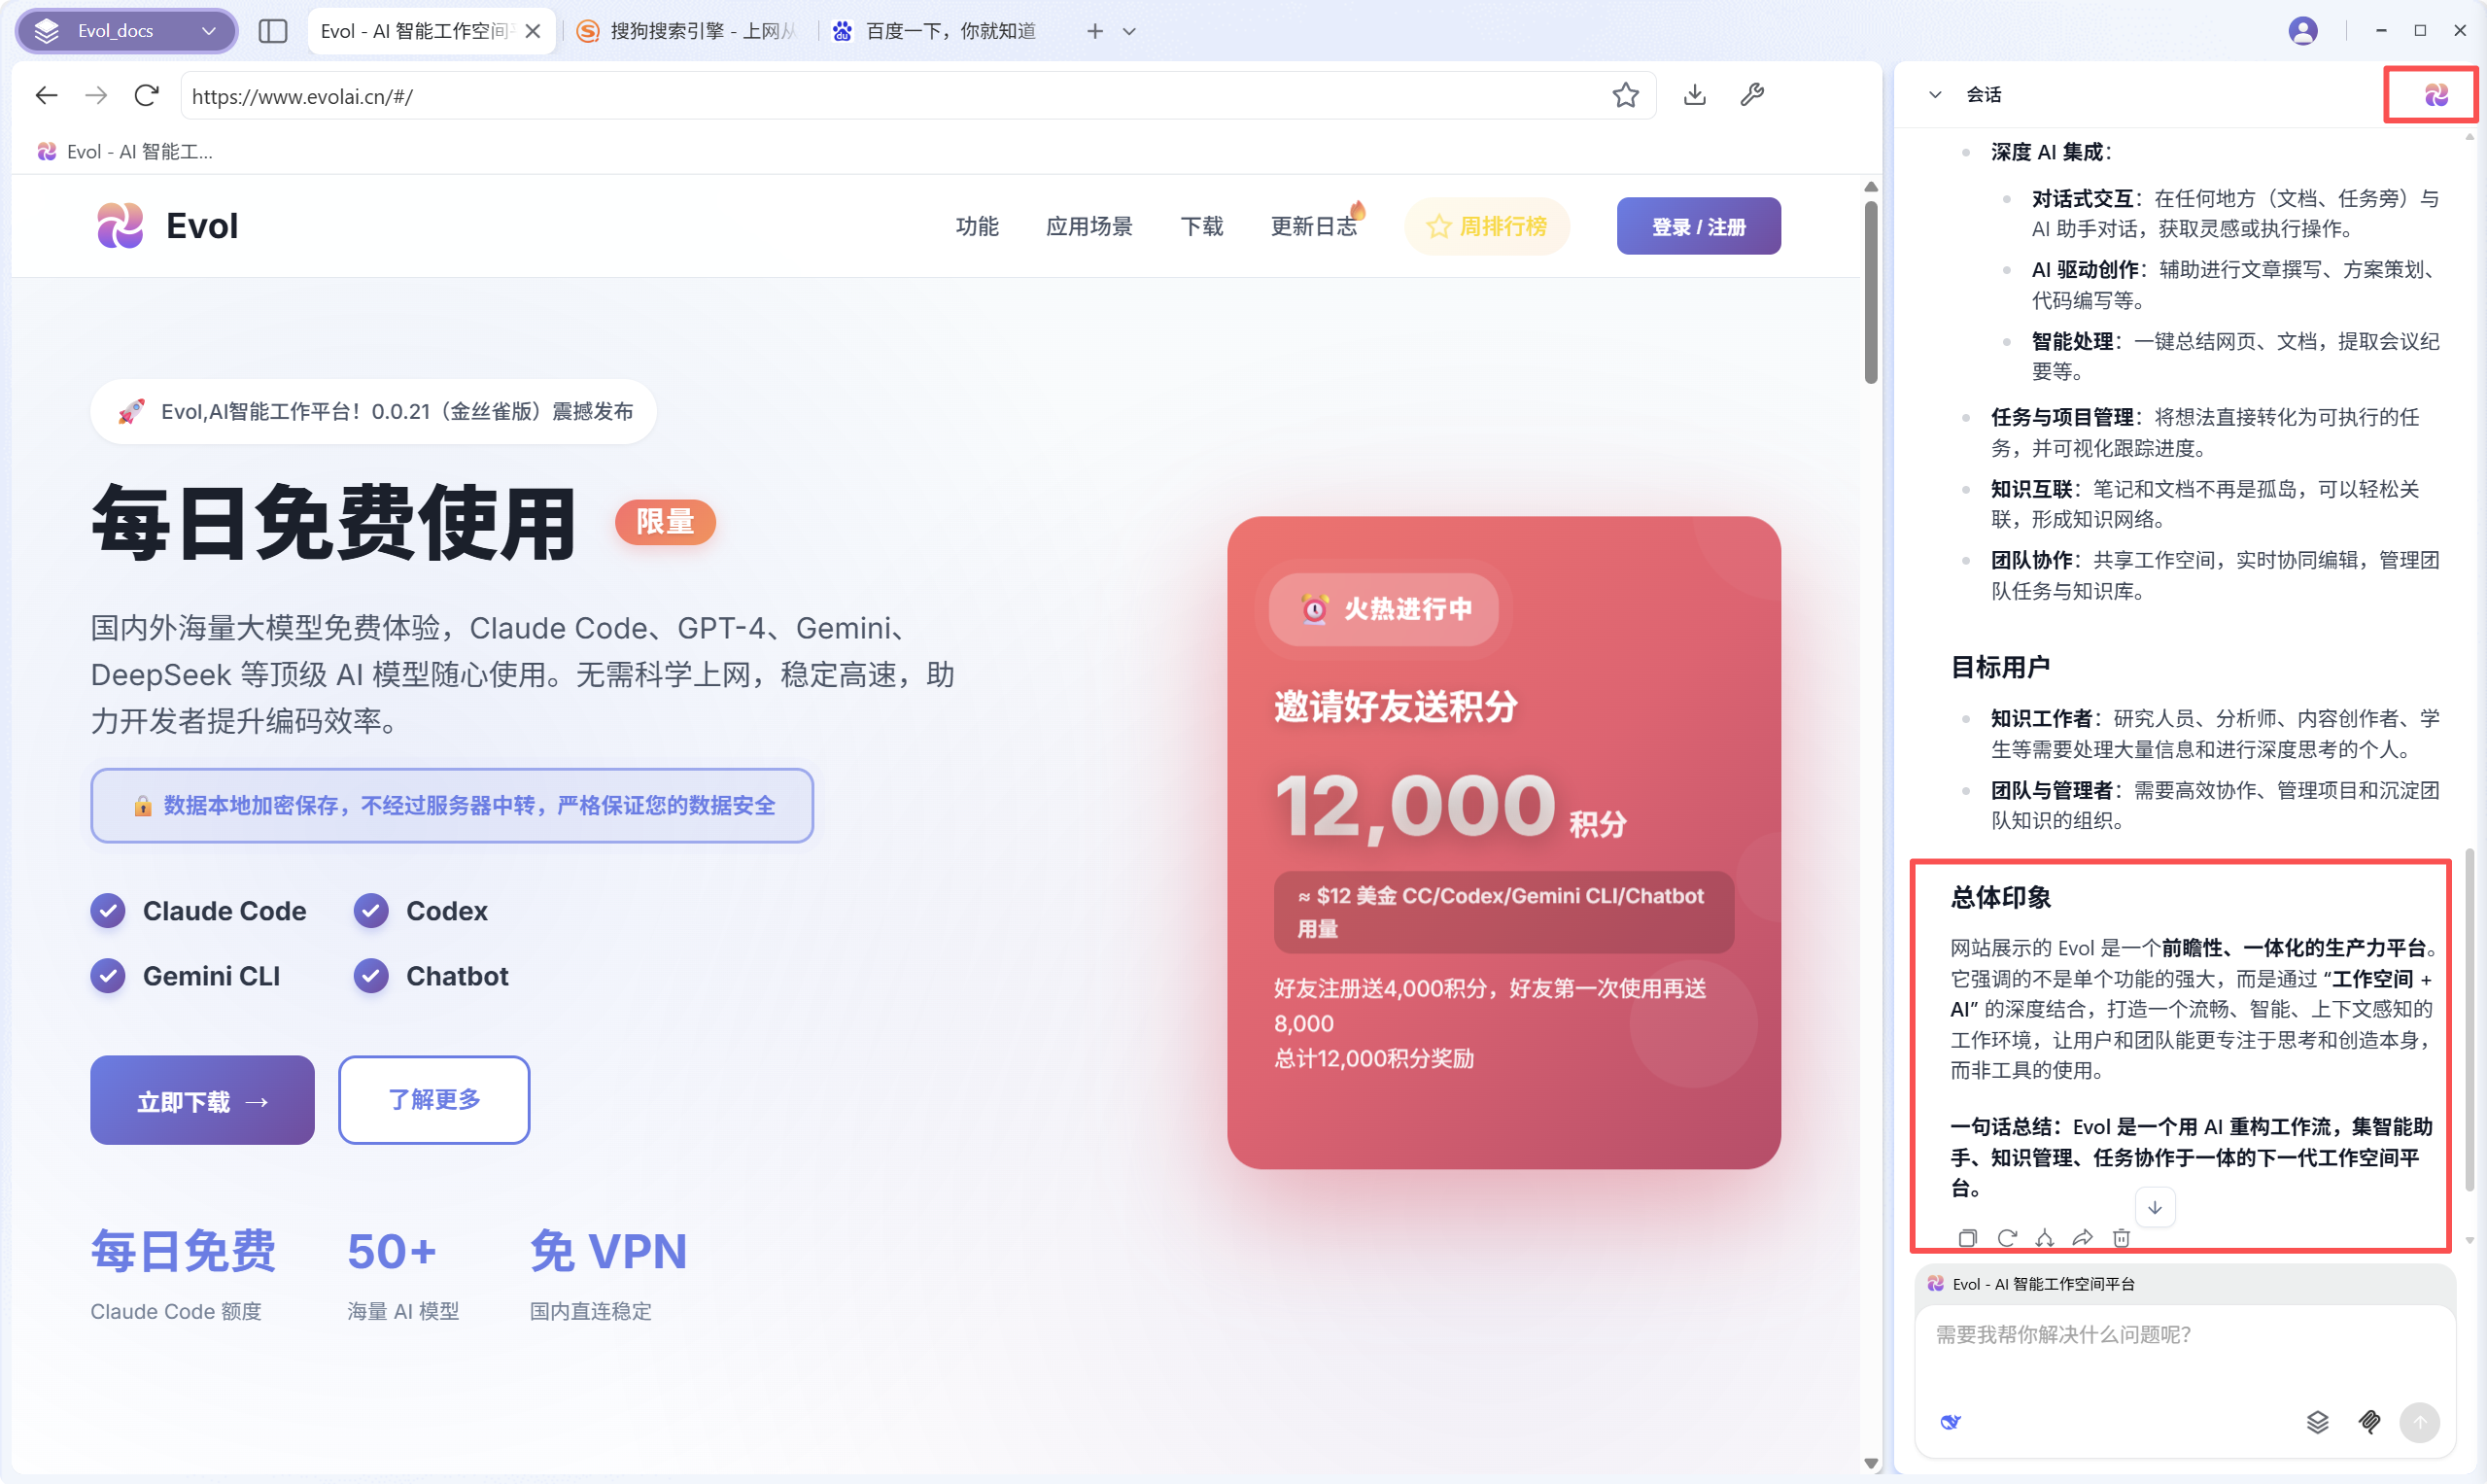Bookmark the page with the star icon

coord(1625,95)
